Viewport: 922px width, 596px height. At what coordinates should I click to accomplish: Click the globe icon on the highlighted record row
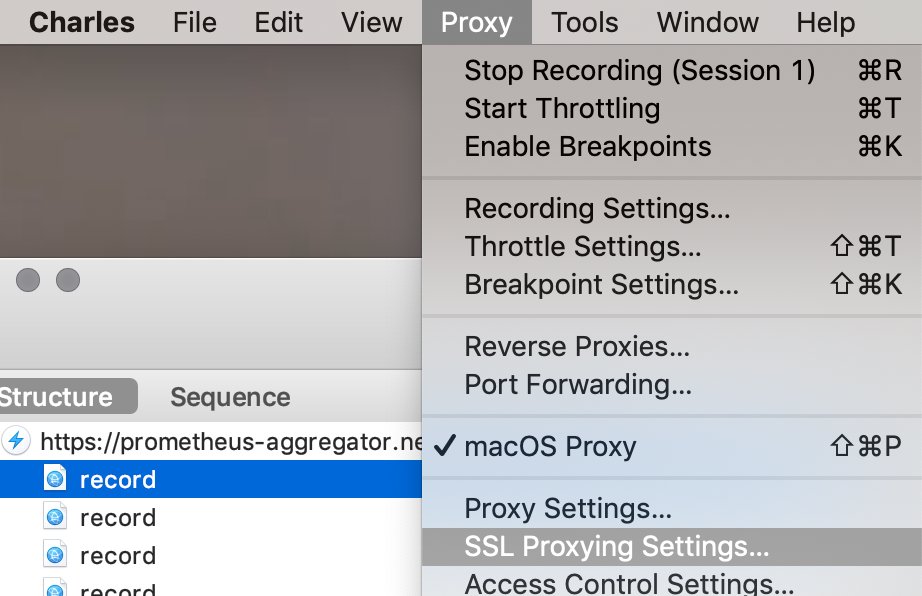55,478
